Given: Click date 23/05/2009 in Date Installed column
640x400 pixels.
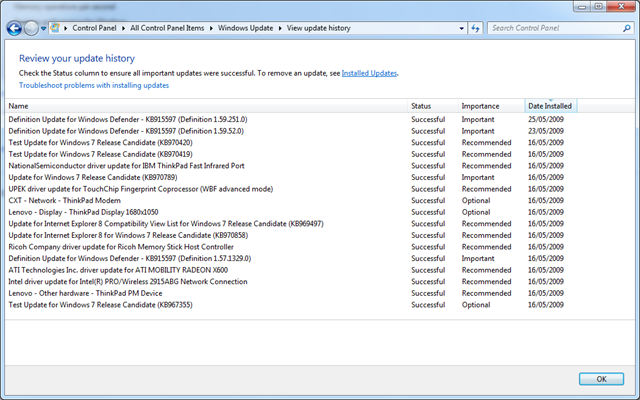Looking at the screenshot, I should [546, 131].
